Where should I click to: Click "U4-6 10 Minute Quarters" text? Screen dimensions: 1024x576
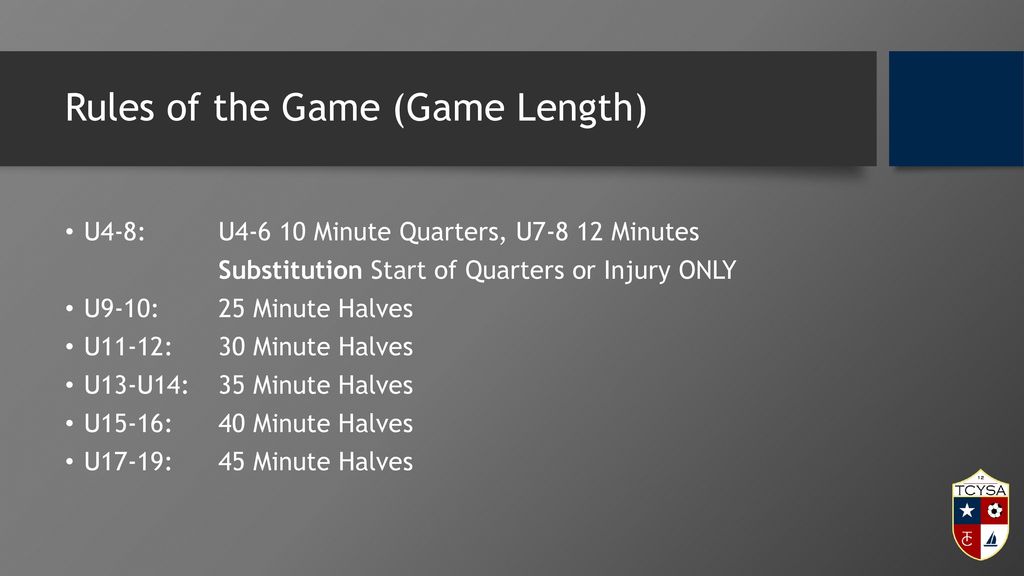(359, 232)
